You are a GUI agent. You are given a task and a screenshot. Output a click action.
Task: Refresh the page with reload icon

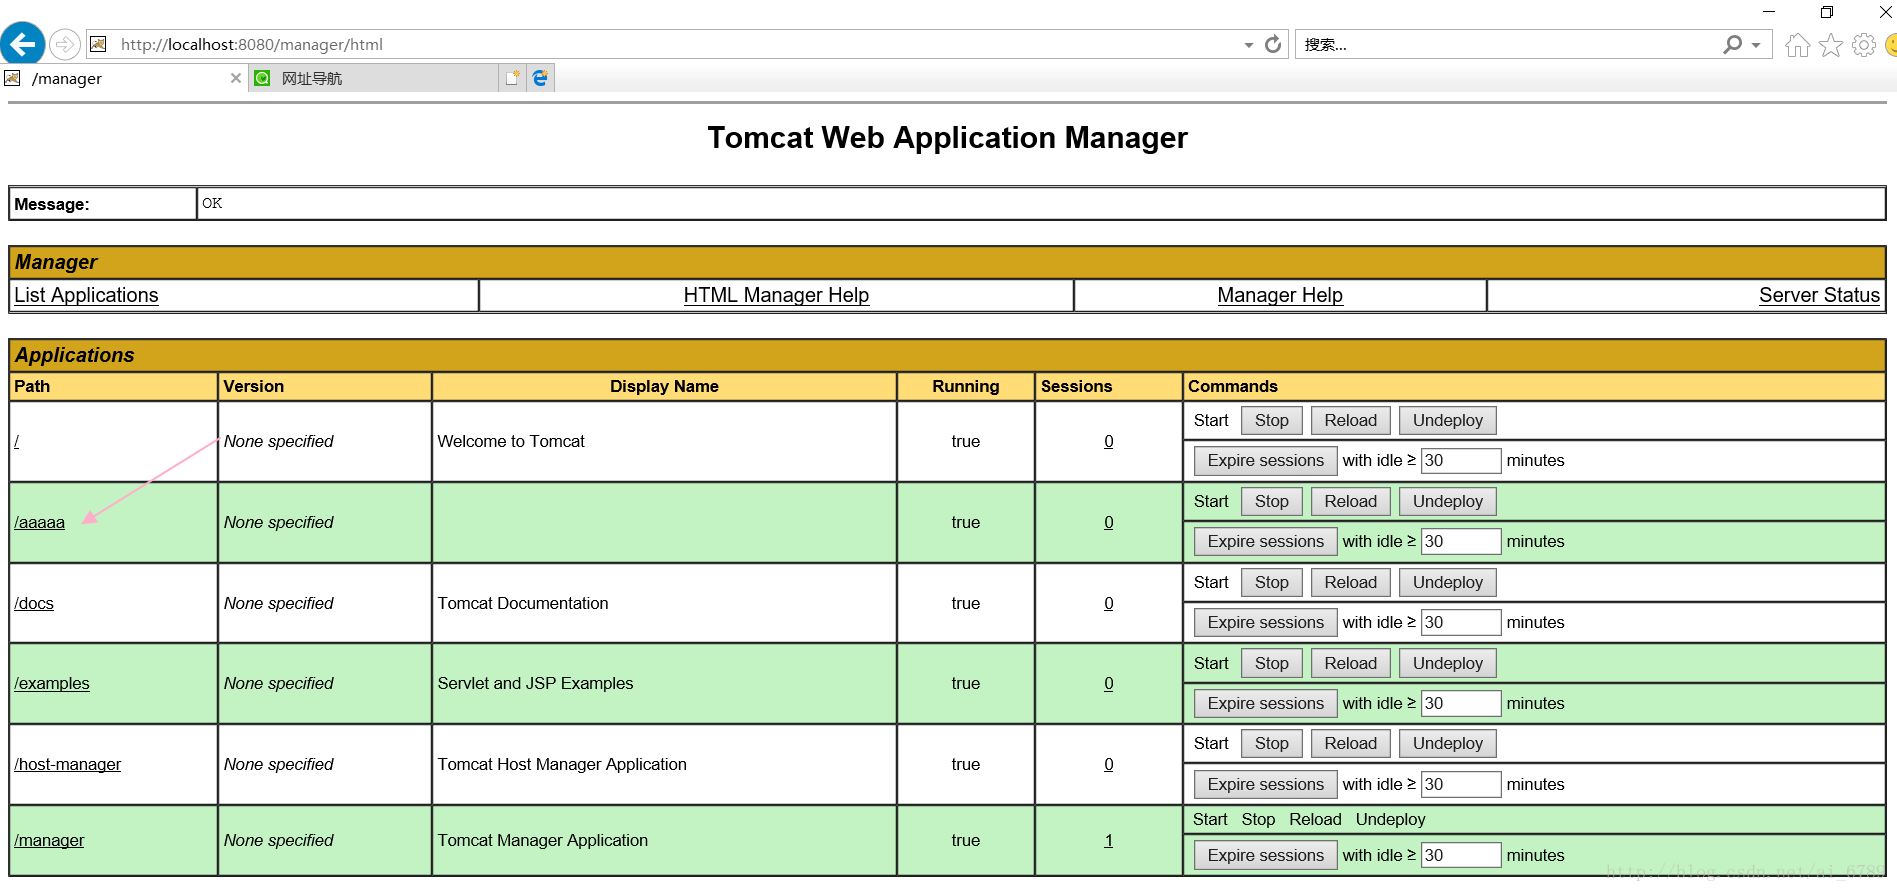(x=1273, y=44)
